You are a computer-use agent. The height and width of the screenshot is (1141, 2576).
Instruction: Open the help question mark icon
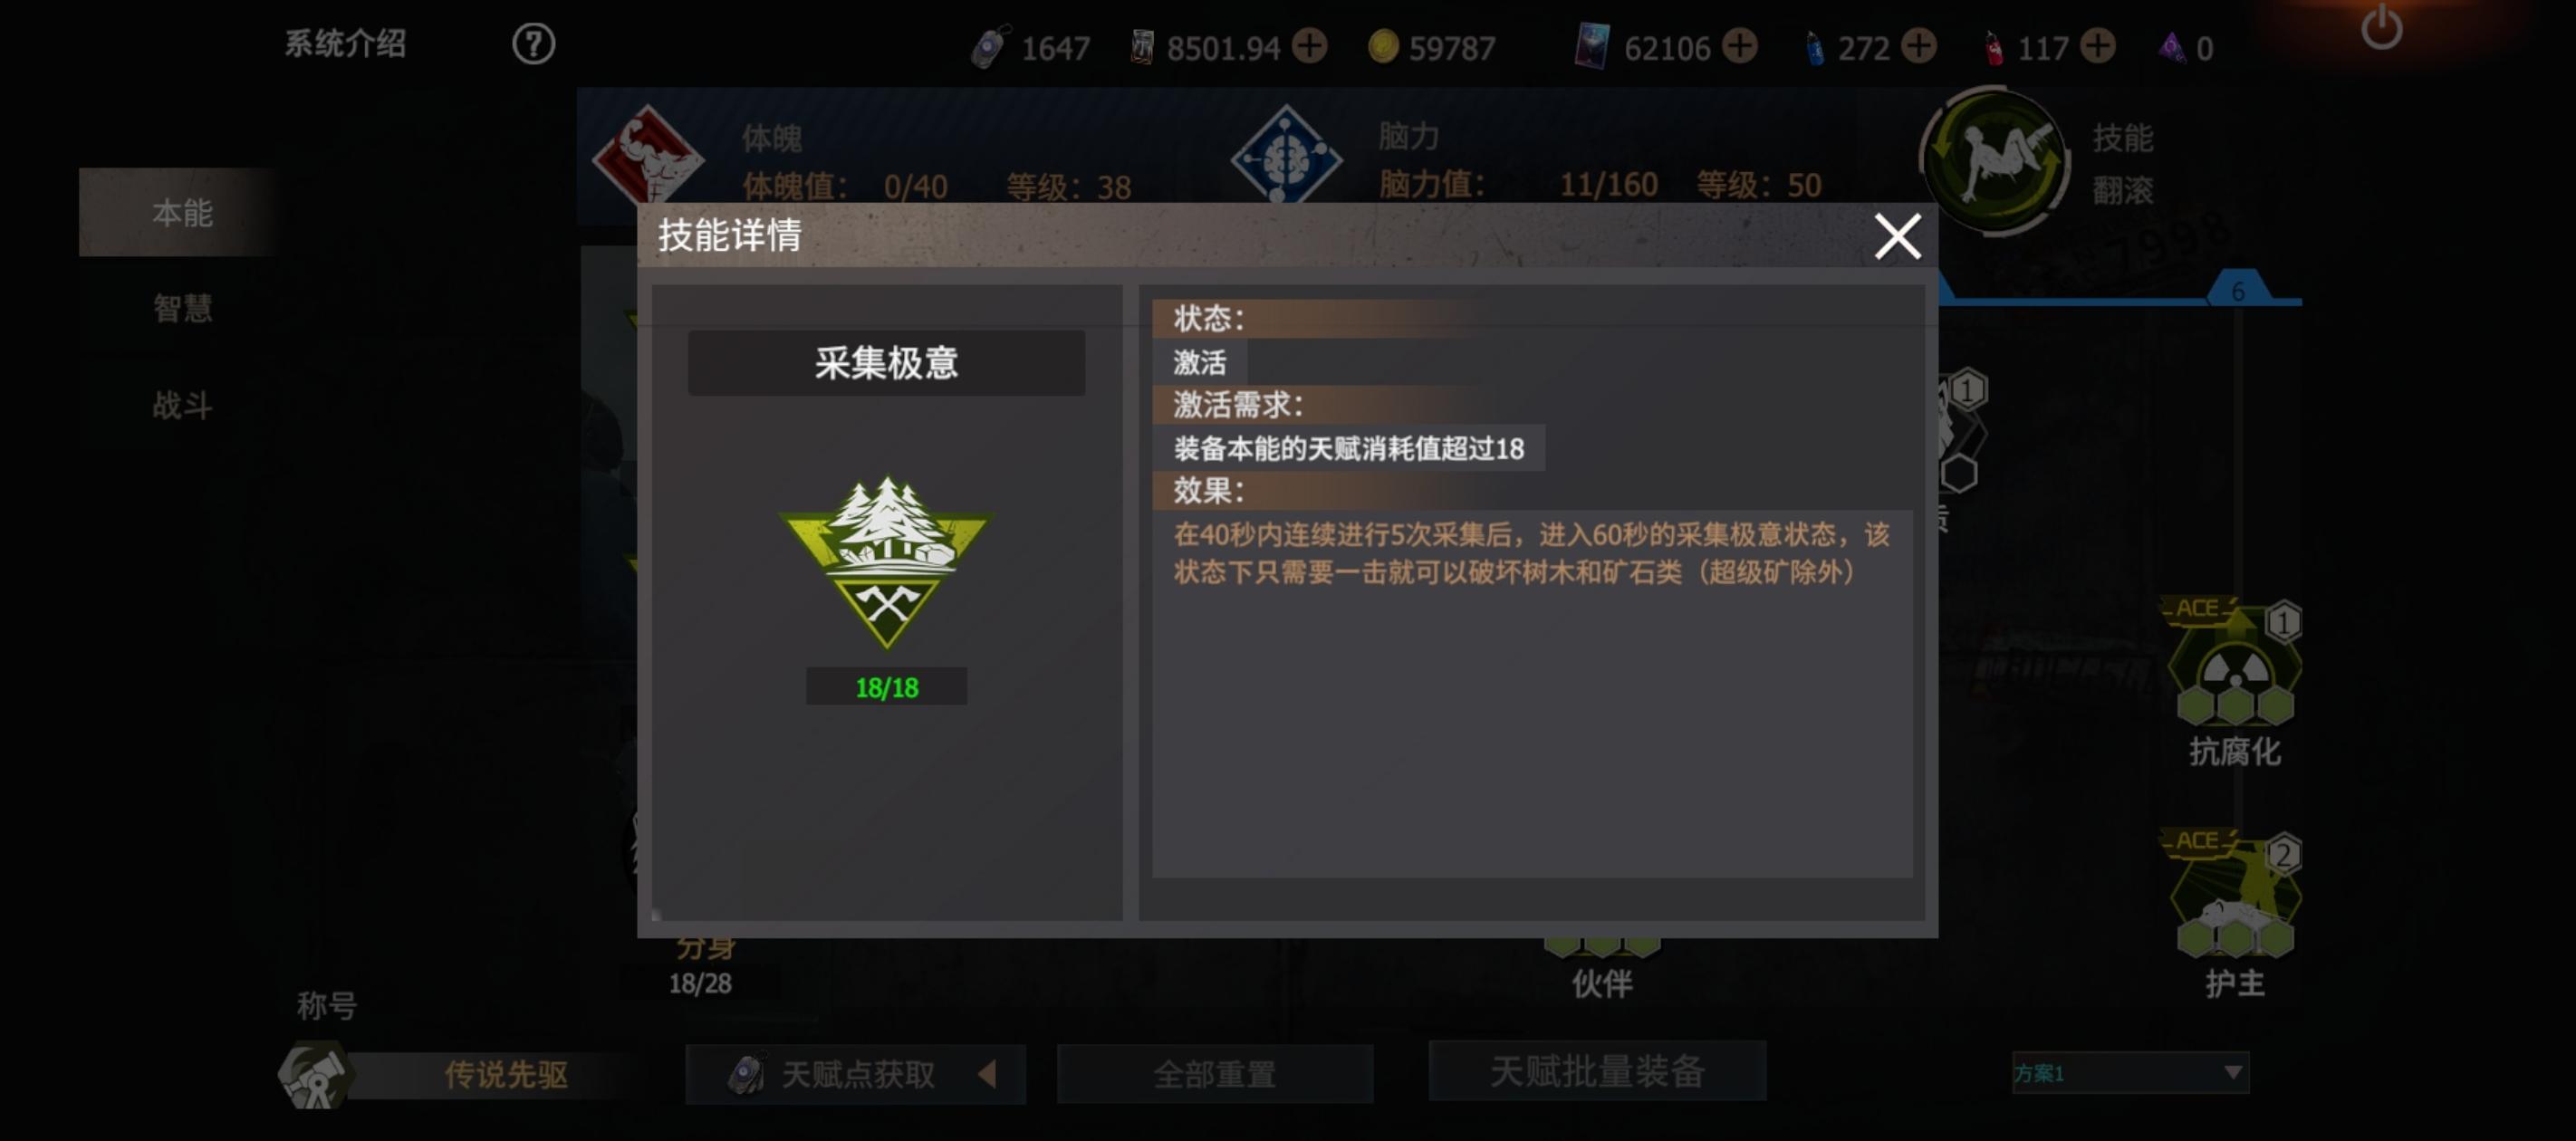533,44
